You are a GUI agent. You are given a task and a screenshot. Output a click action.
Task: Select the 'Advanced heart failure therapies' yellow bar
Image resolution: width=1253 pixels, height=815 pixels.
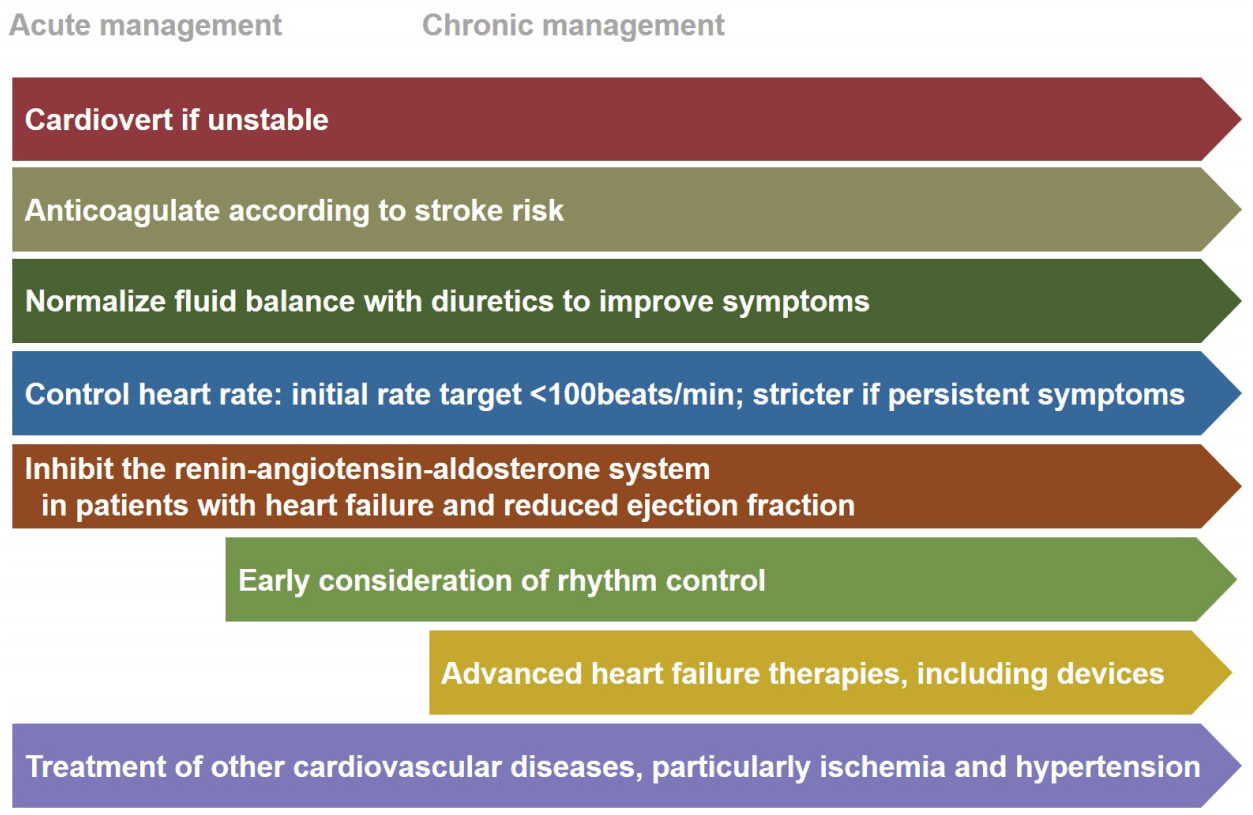(831, 672)
